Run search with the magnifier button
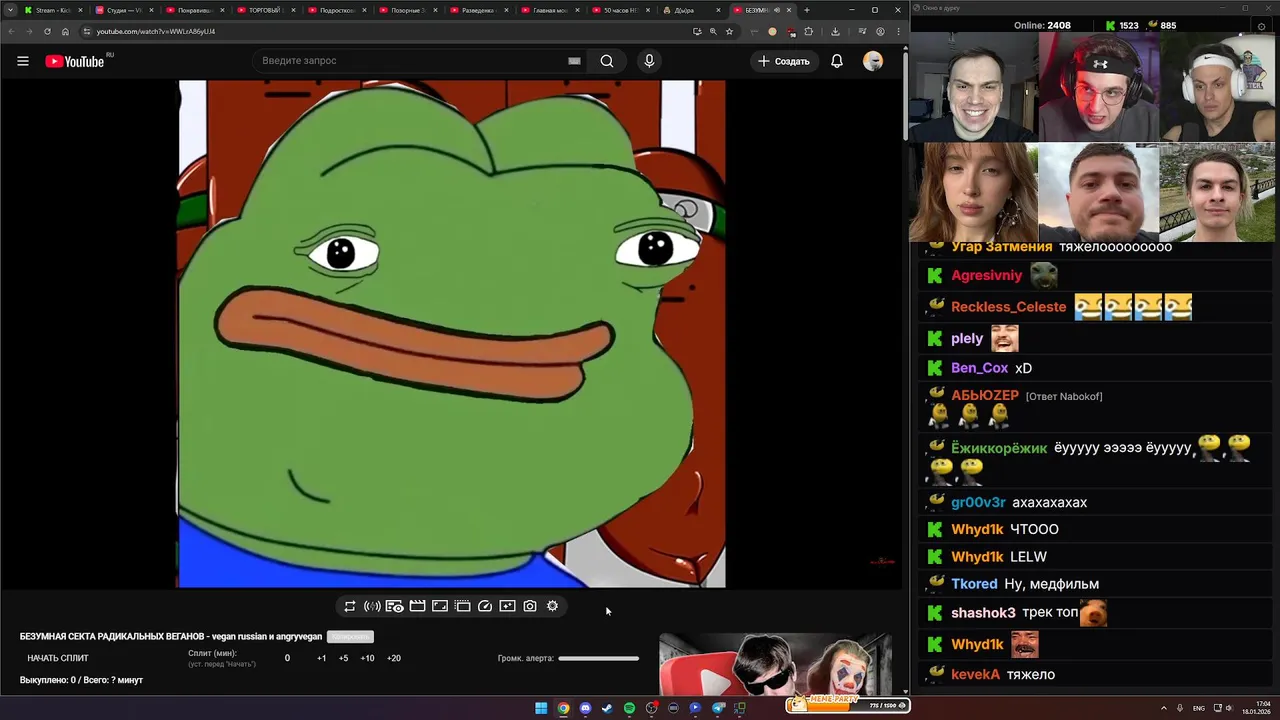The height and width of the screenshot is (720, 1280). pyautogui.click(x=607, y=61)
